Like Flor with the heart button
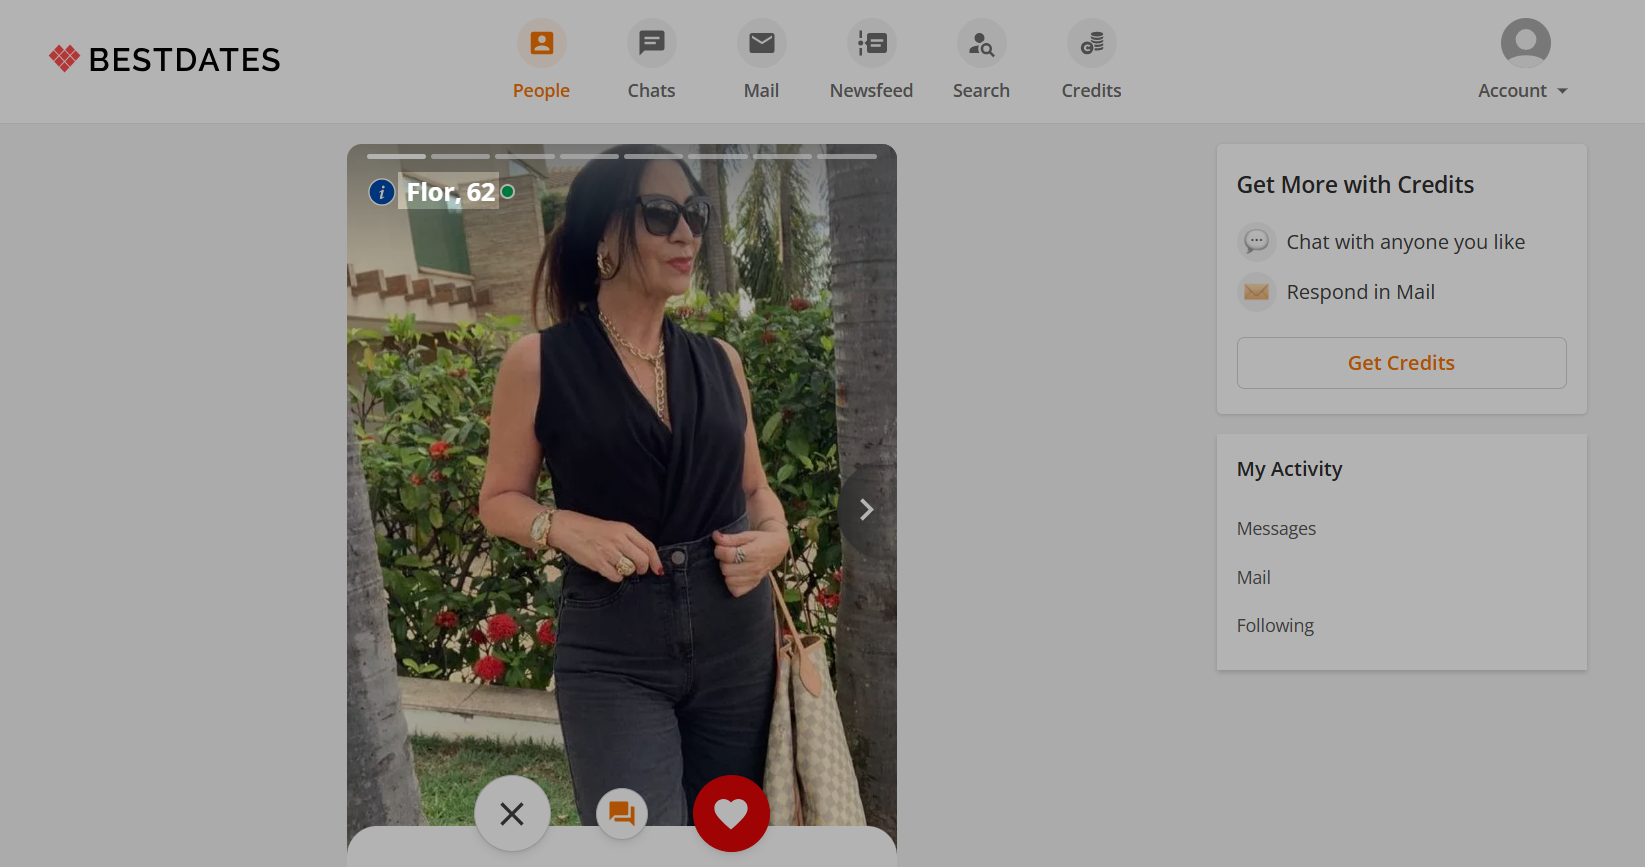1645x867 pixels. 731,813
